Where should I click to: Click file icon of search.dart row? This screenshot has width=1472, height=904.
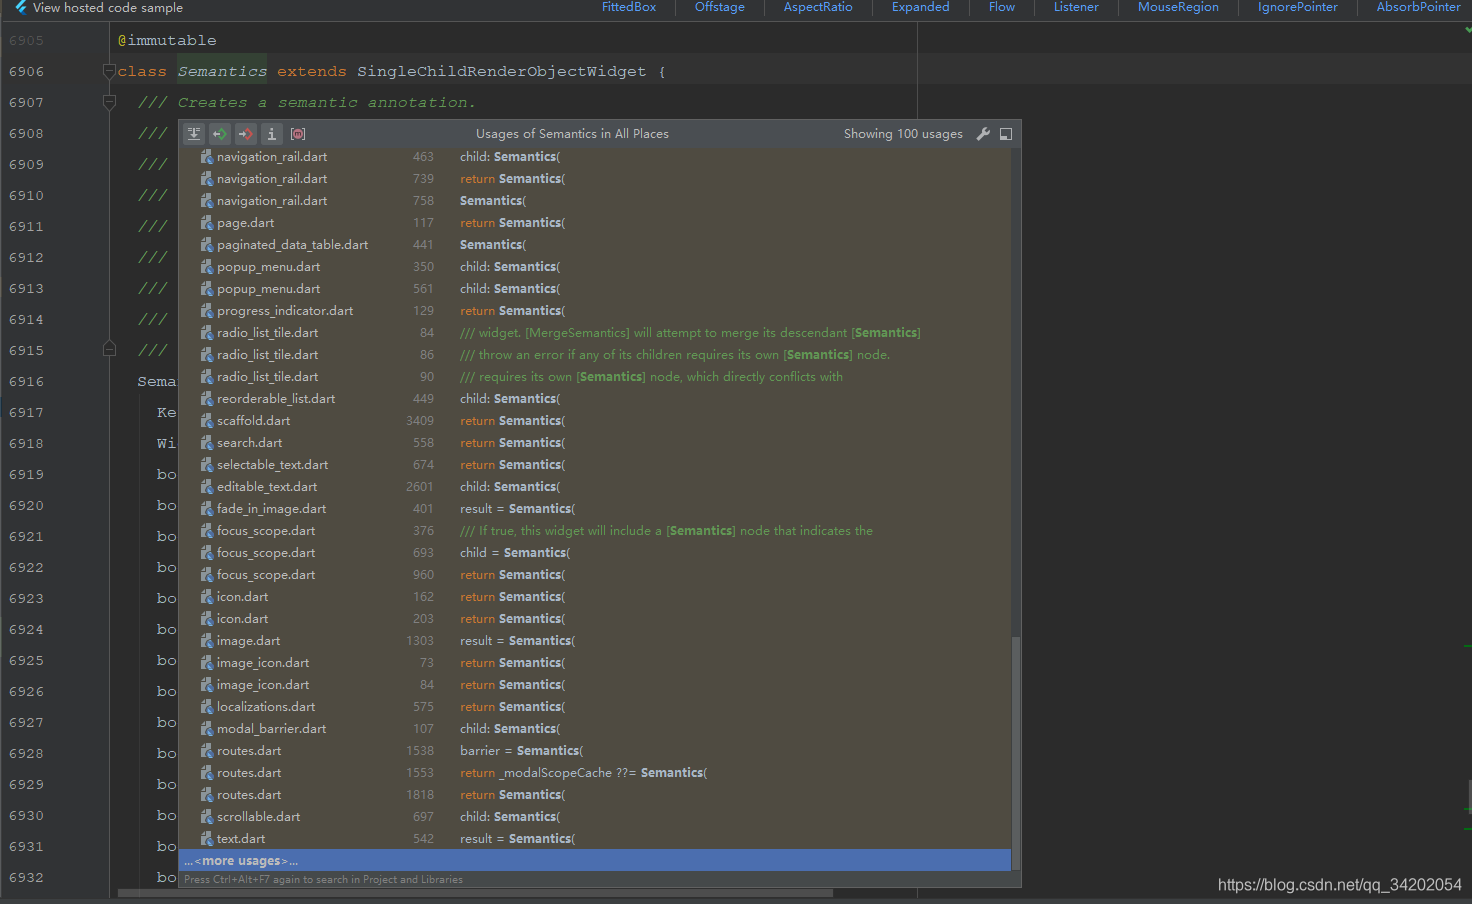coord(207,443)
